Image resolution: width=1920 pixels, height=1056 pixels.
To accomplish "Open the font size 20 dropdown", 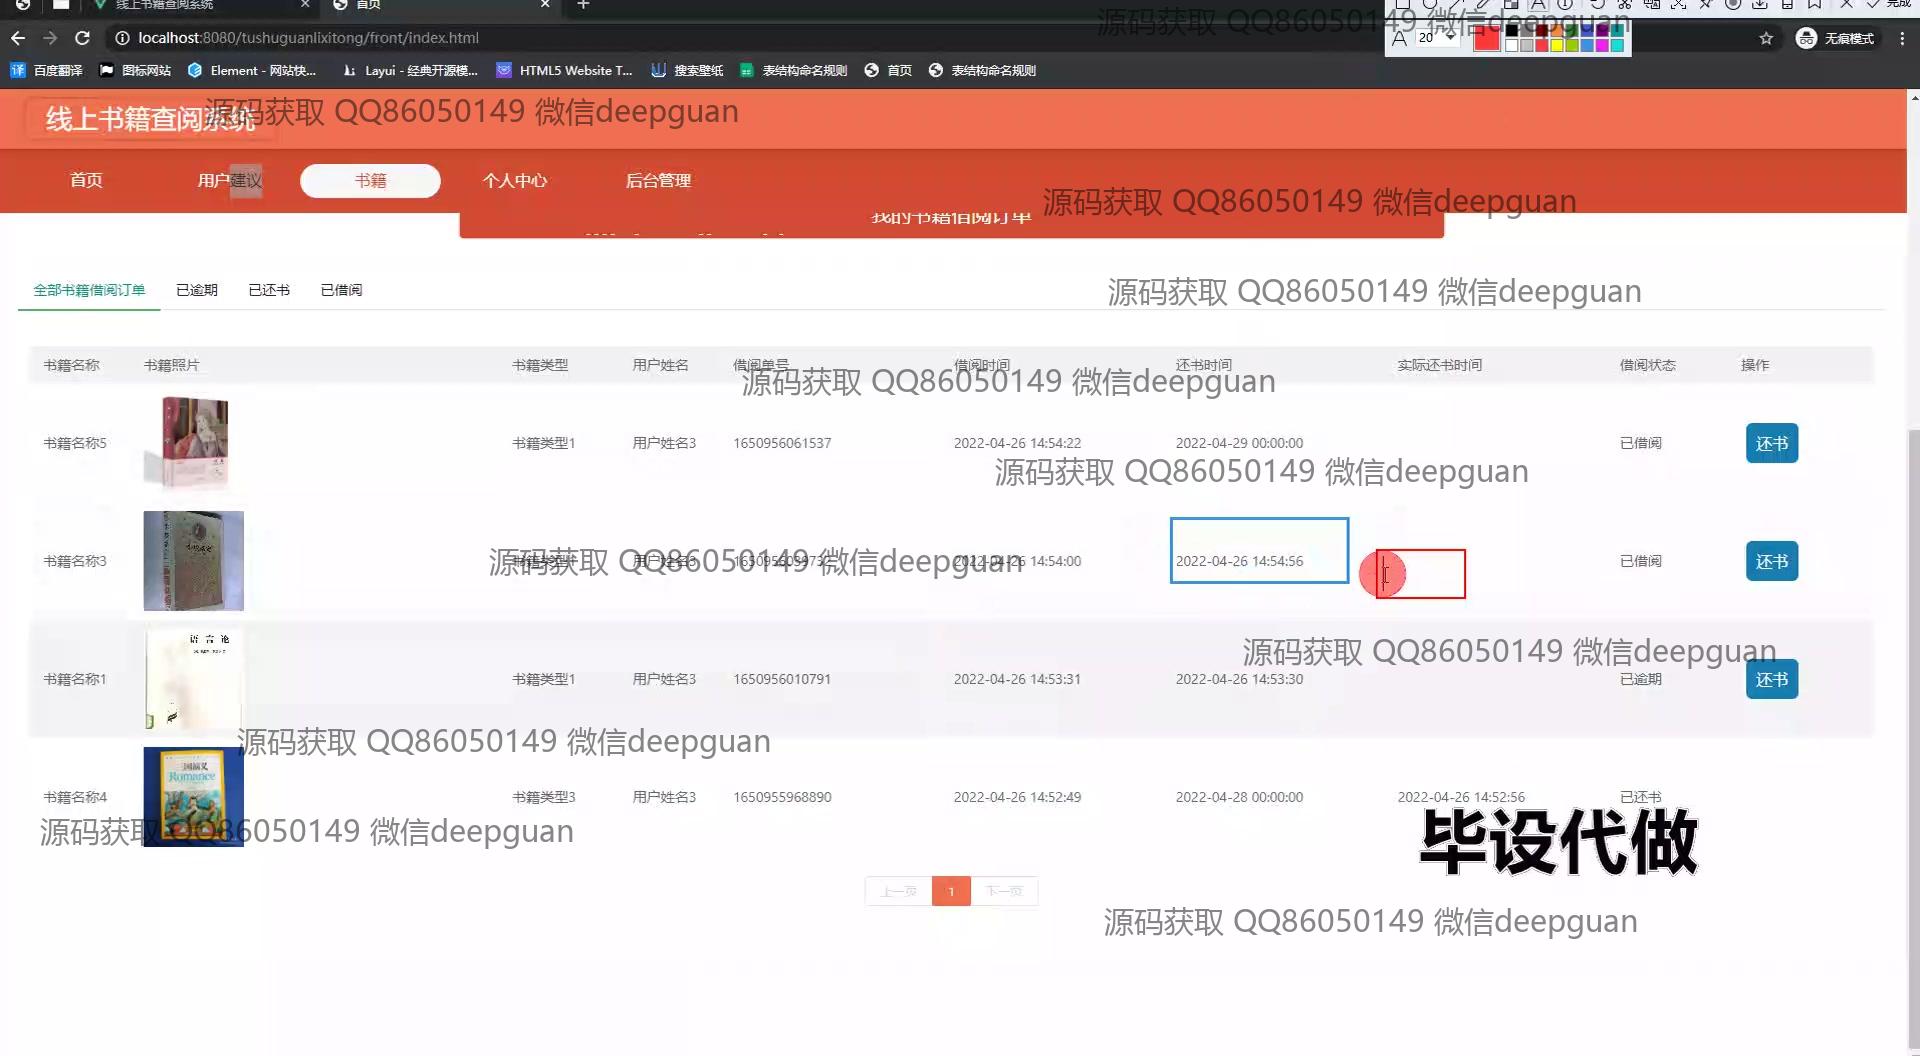I will (x=1450, y=37).
